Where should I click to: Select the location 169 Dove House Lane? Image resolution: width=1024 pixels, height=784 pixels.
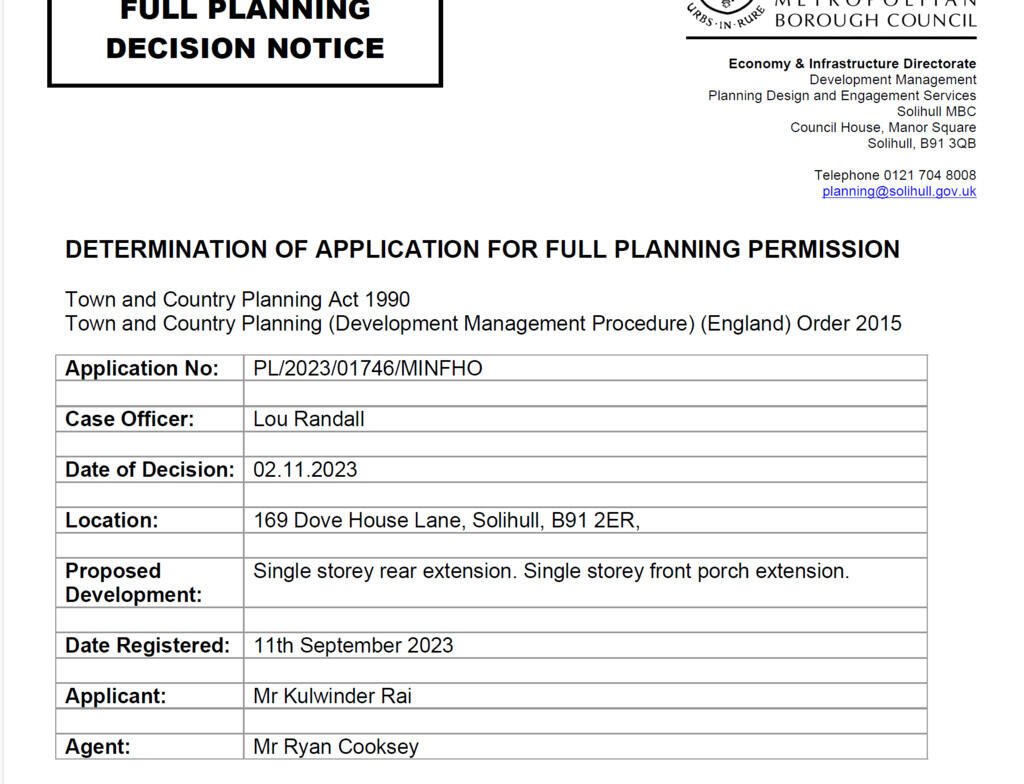click(x=446, y=520)
